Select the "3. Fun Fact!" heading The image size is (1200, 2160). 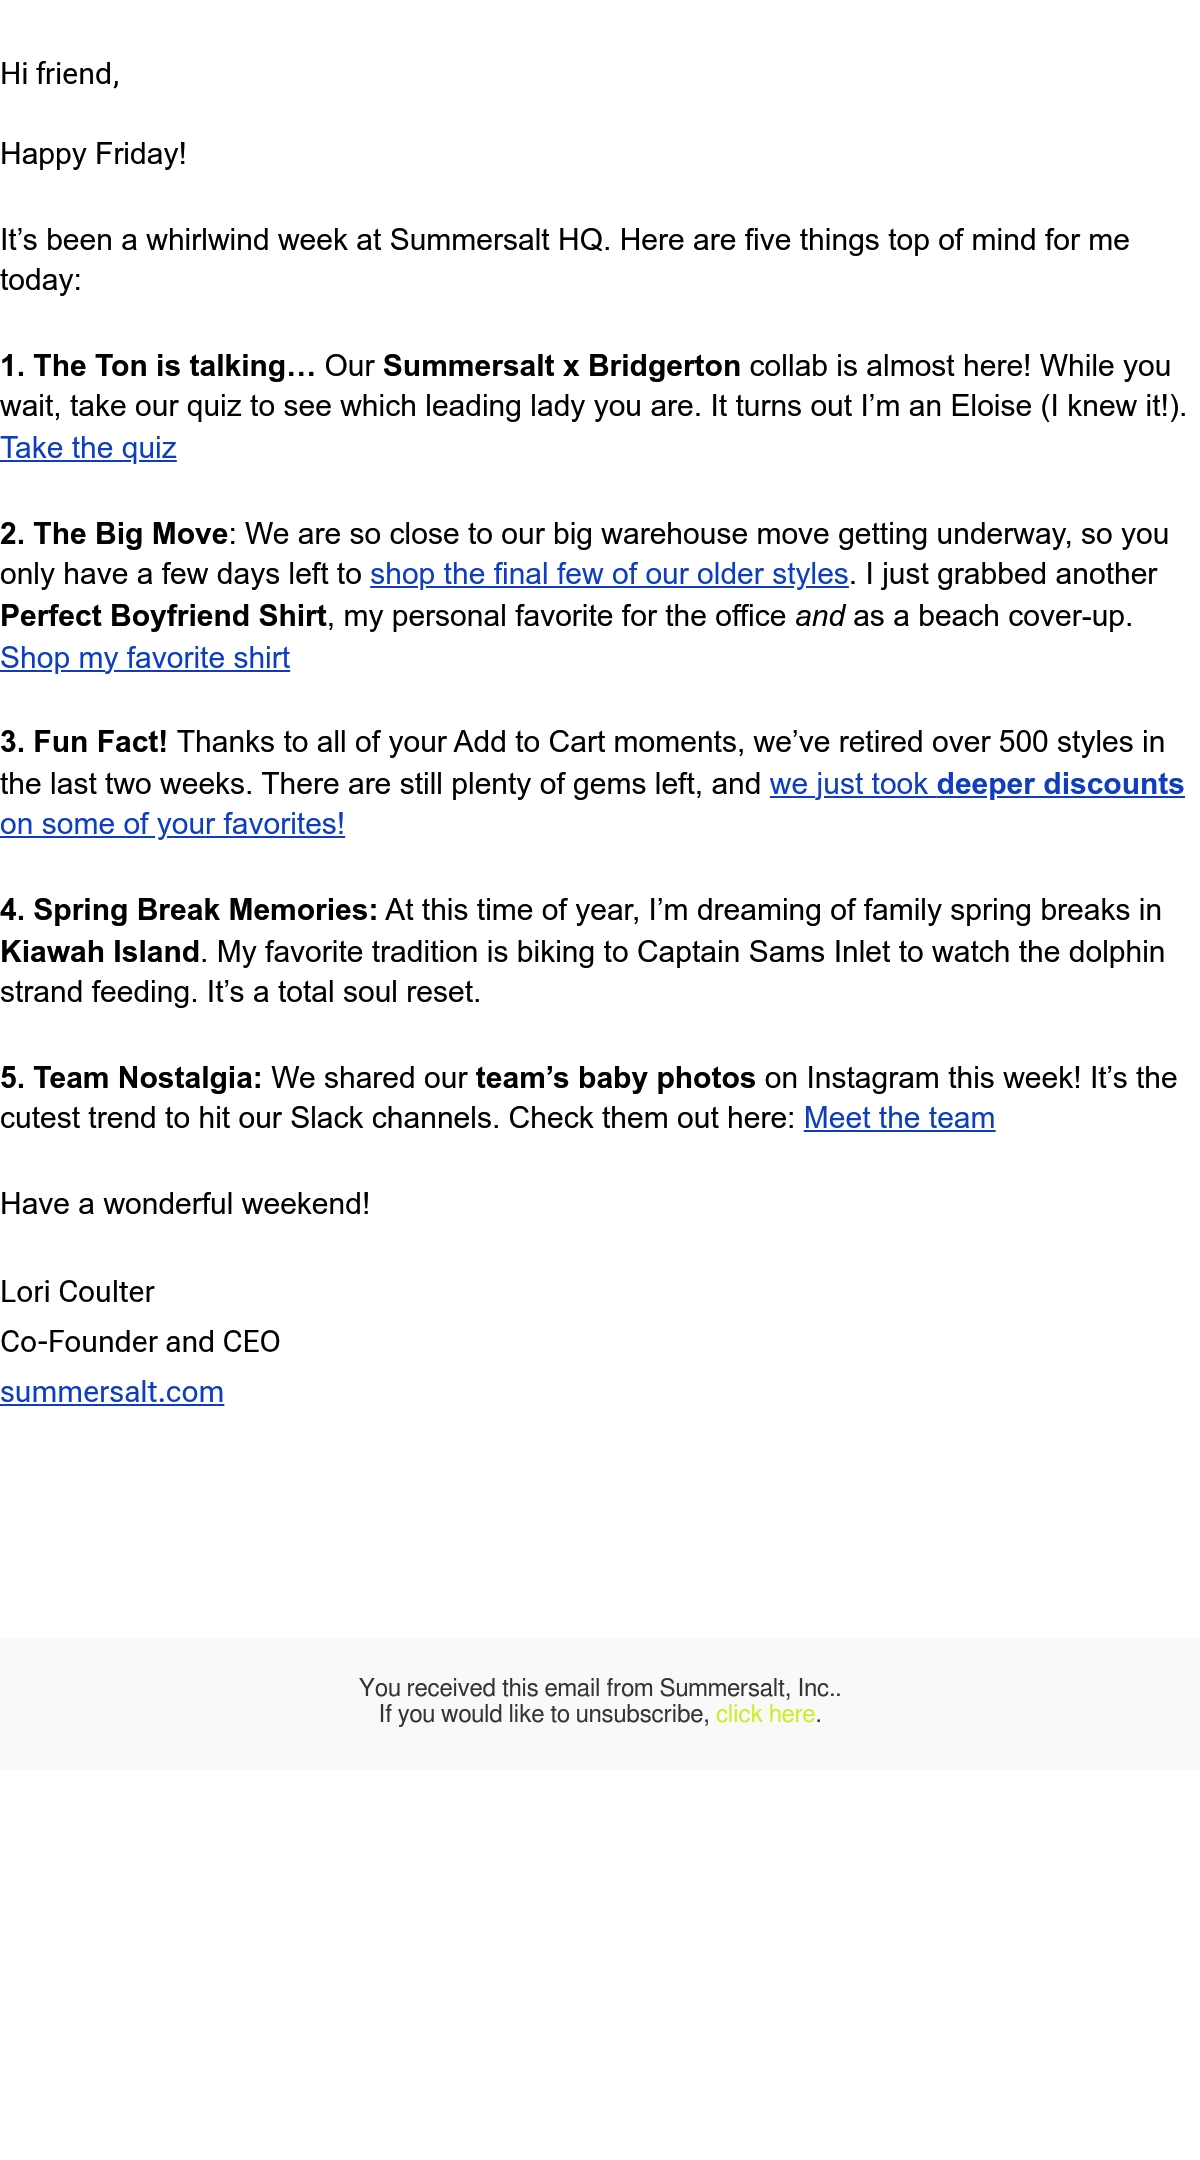(84, 742)
